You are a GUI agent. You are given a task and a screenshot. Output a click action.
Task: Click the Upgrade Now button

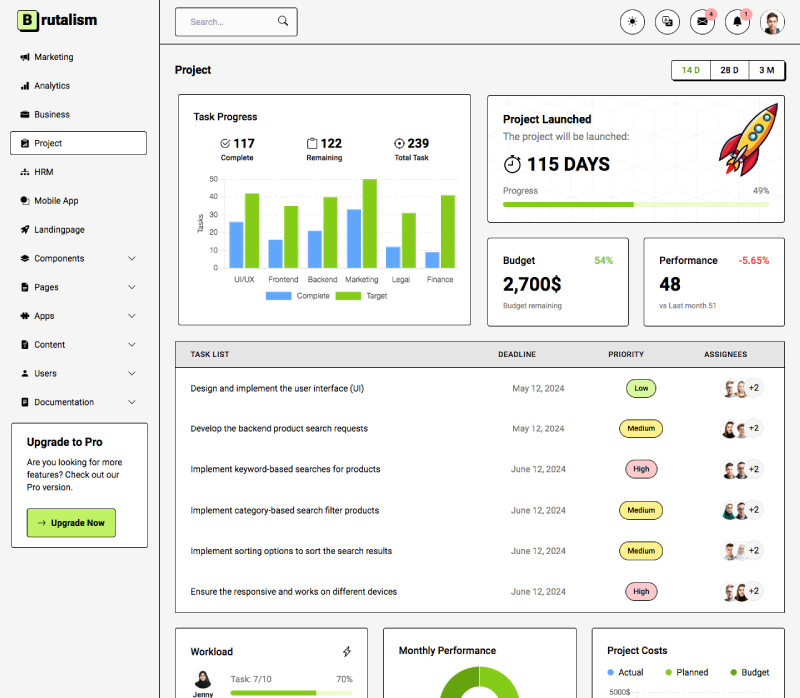pyautogui.click(x=71, y=523)
